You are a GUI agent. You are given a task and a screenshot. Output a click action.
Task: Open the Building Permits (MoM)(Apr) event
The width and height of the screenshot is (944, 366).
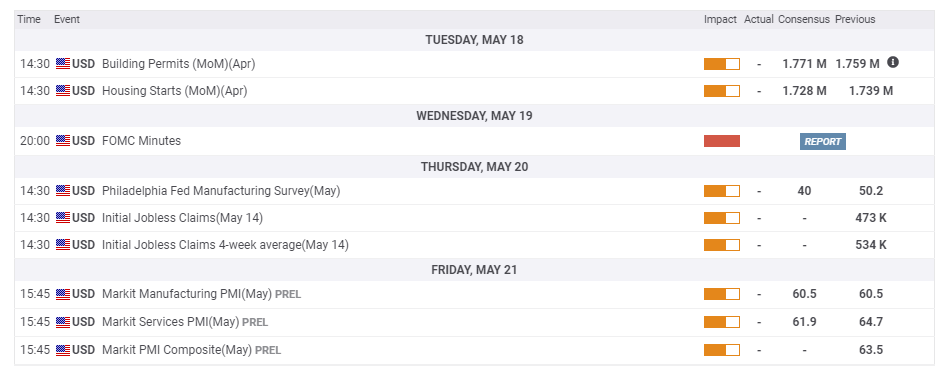[x=179, y=64]
